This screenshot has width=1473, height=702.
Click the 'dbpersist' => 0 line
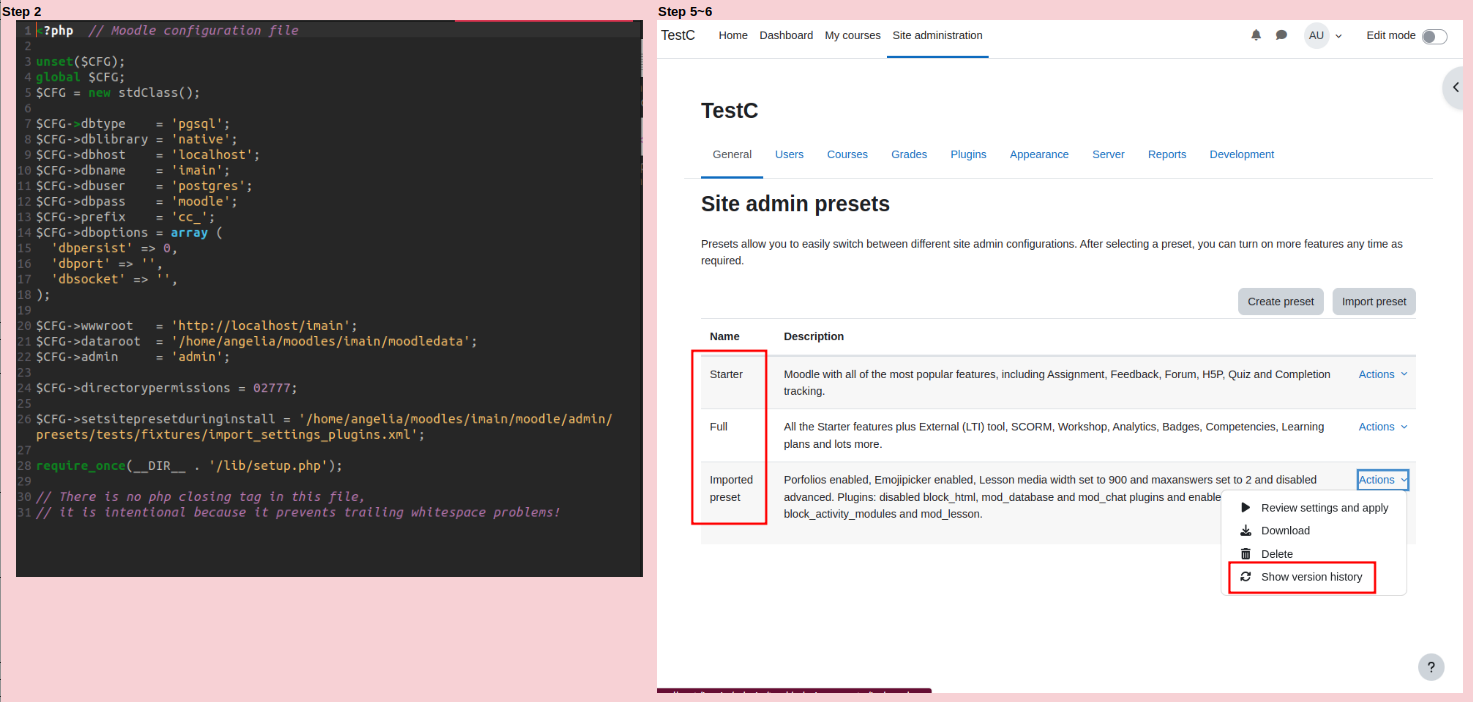coord(115,248)
